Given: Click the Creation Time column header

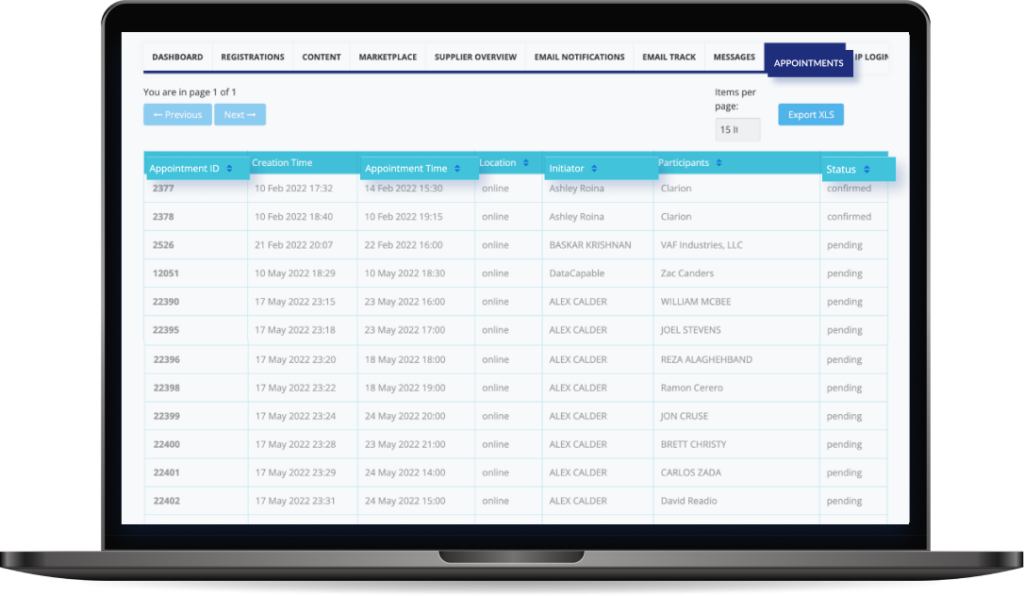Looking at the screenshot, I should (x=282, y=163).
